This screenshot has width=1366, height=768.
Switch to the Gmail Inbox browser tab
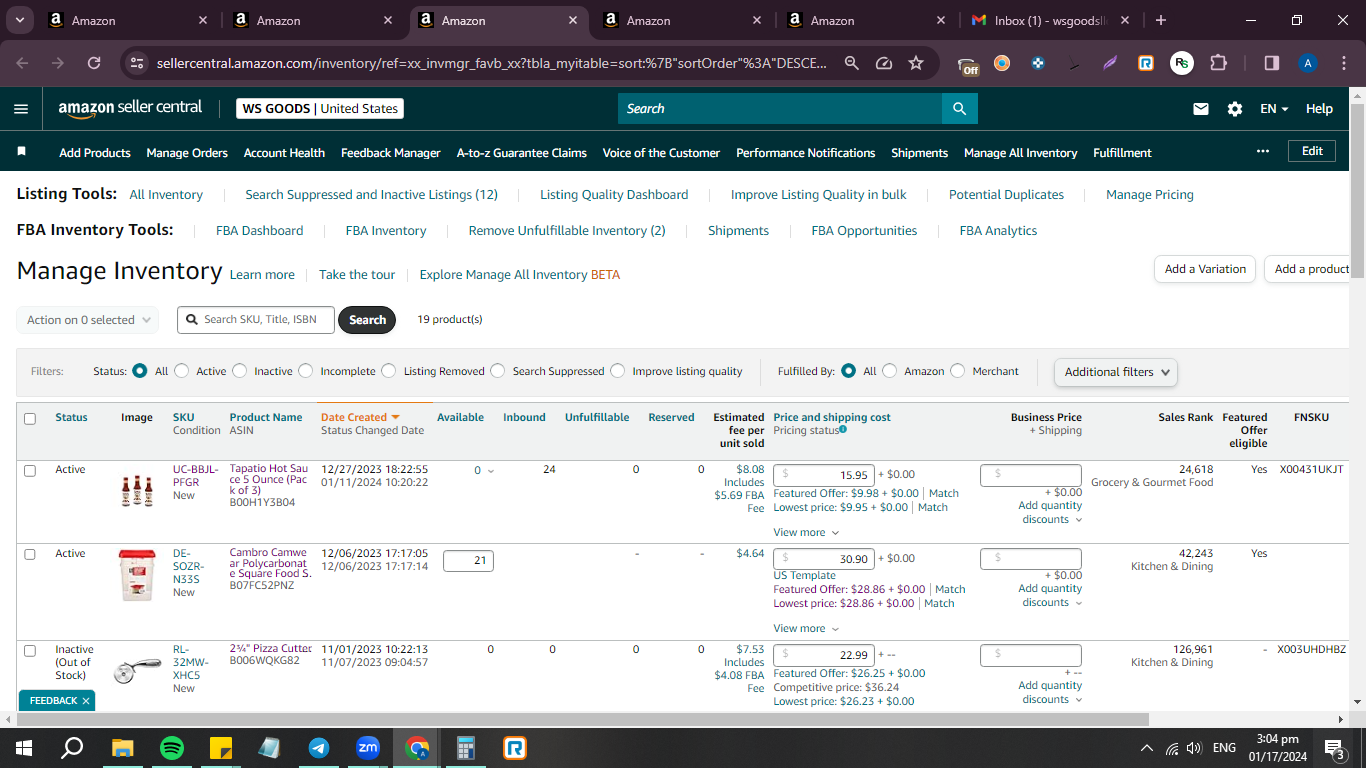1050,20
